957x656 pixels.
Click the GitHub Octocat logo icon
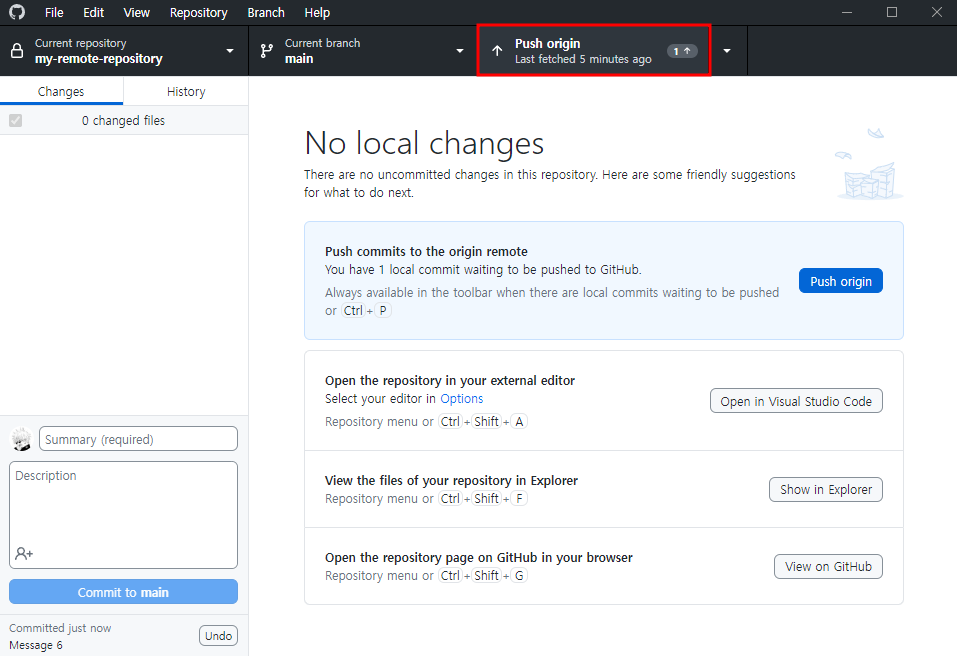click(17, 12)
